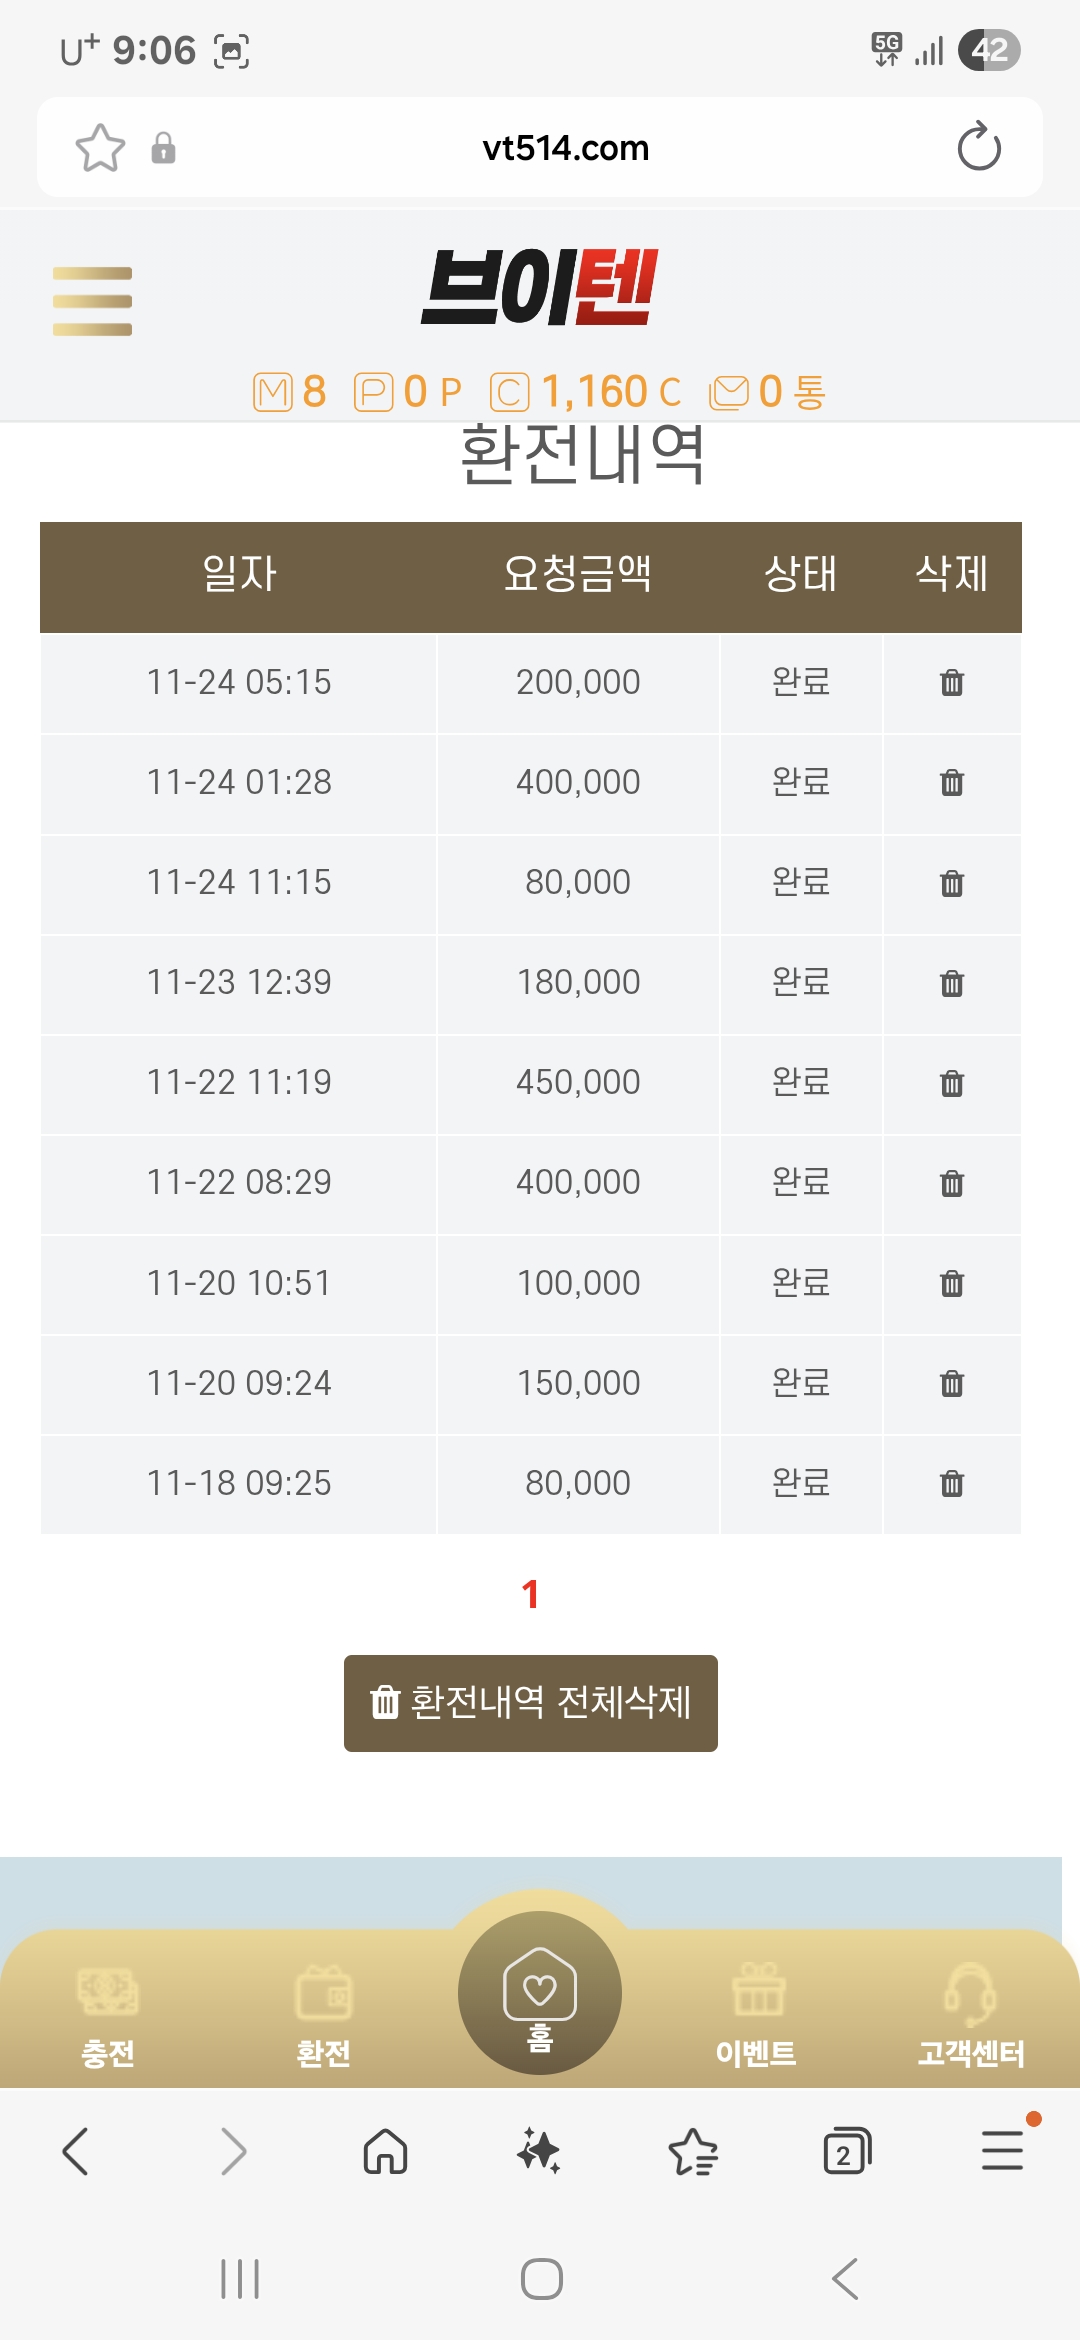Open the gold hamburger site menu
The width and height of the screenshot is (1080, 2340).
coord(92,301)
